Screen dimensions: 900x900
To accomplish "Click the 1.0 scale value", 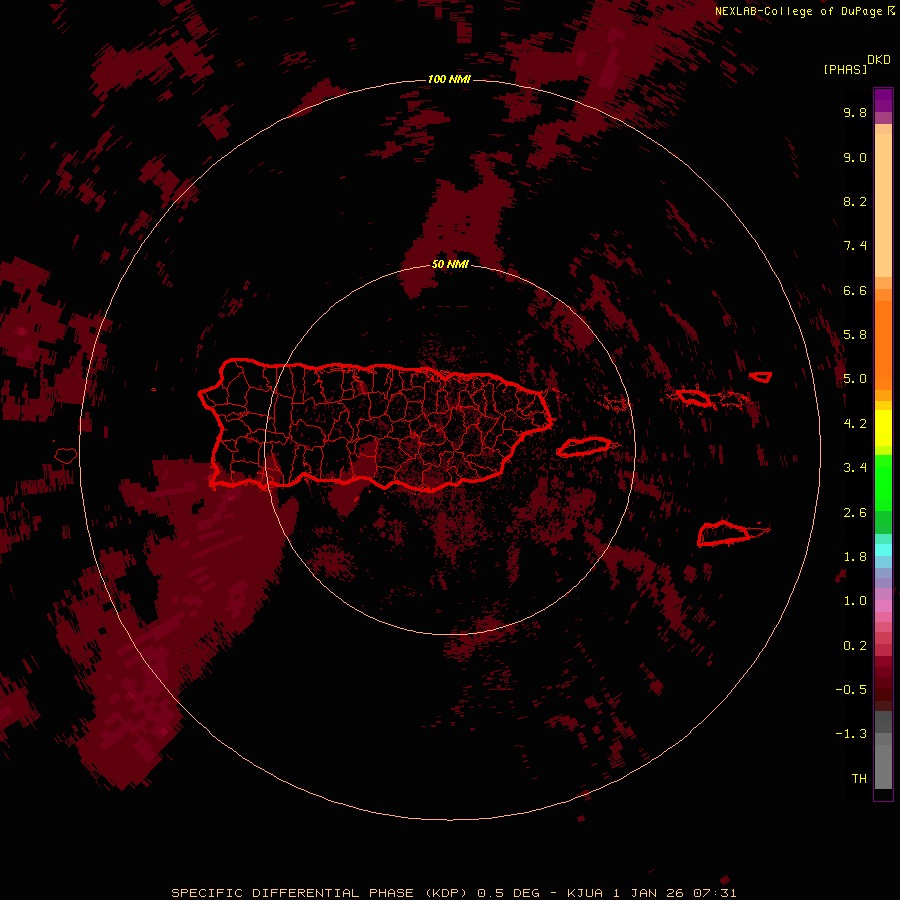I will (855, 601).
